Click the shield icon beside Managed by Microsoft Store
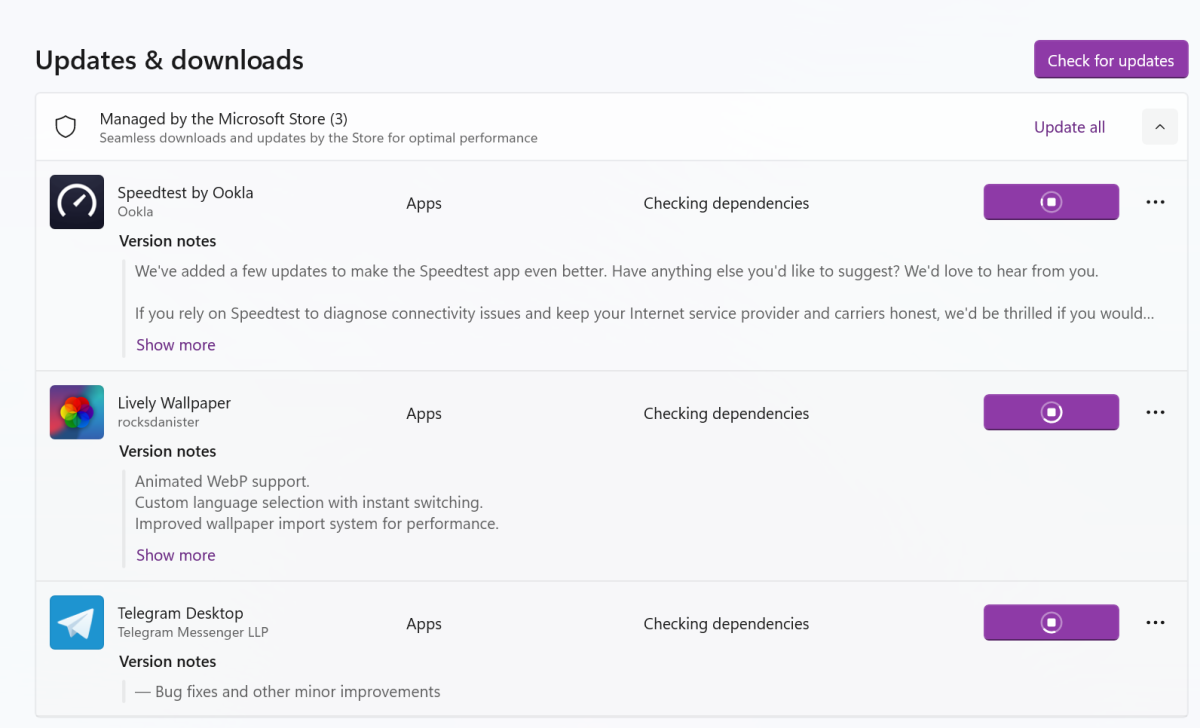 [x=66, y=127]
